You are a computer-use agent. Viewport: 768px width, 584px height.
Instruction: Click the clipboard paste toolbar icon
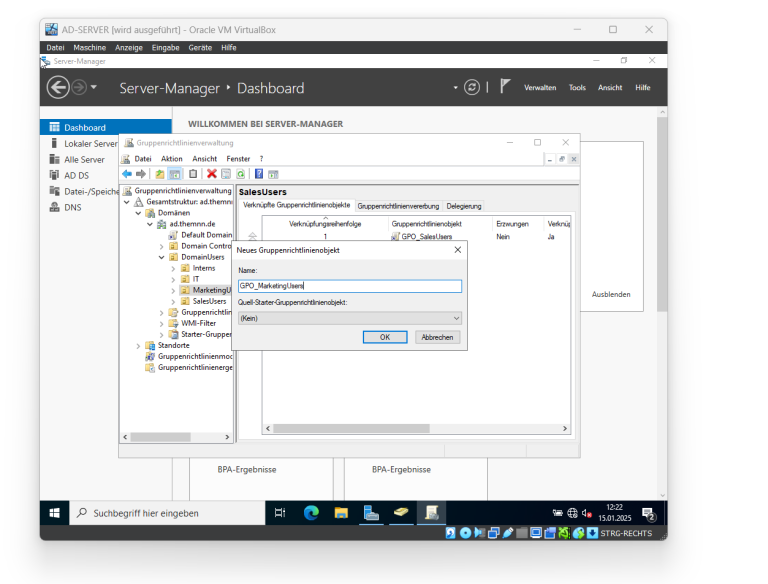click(193, 174)
